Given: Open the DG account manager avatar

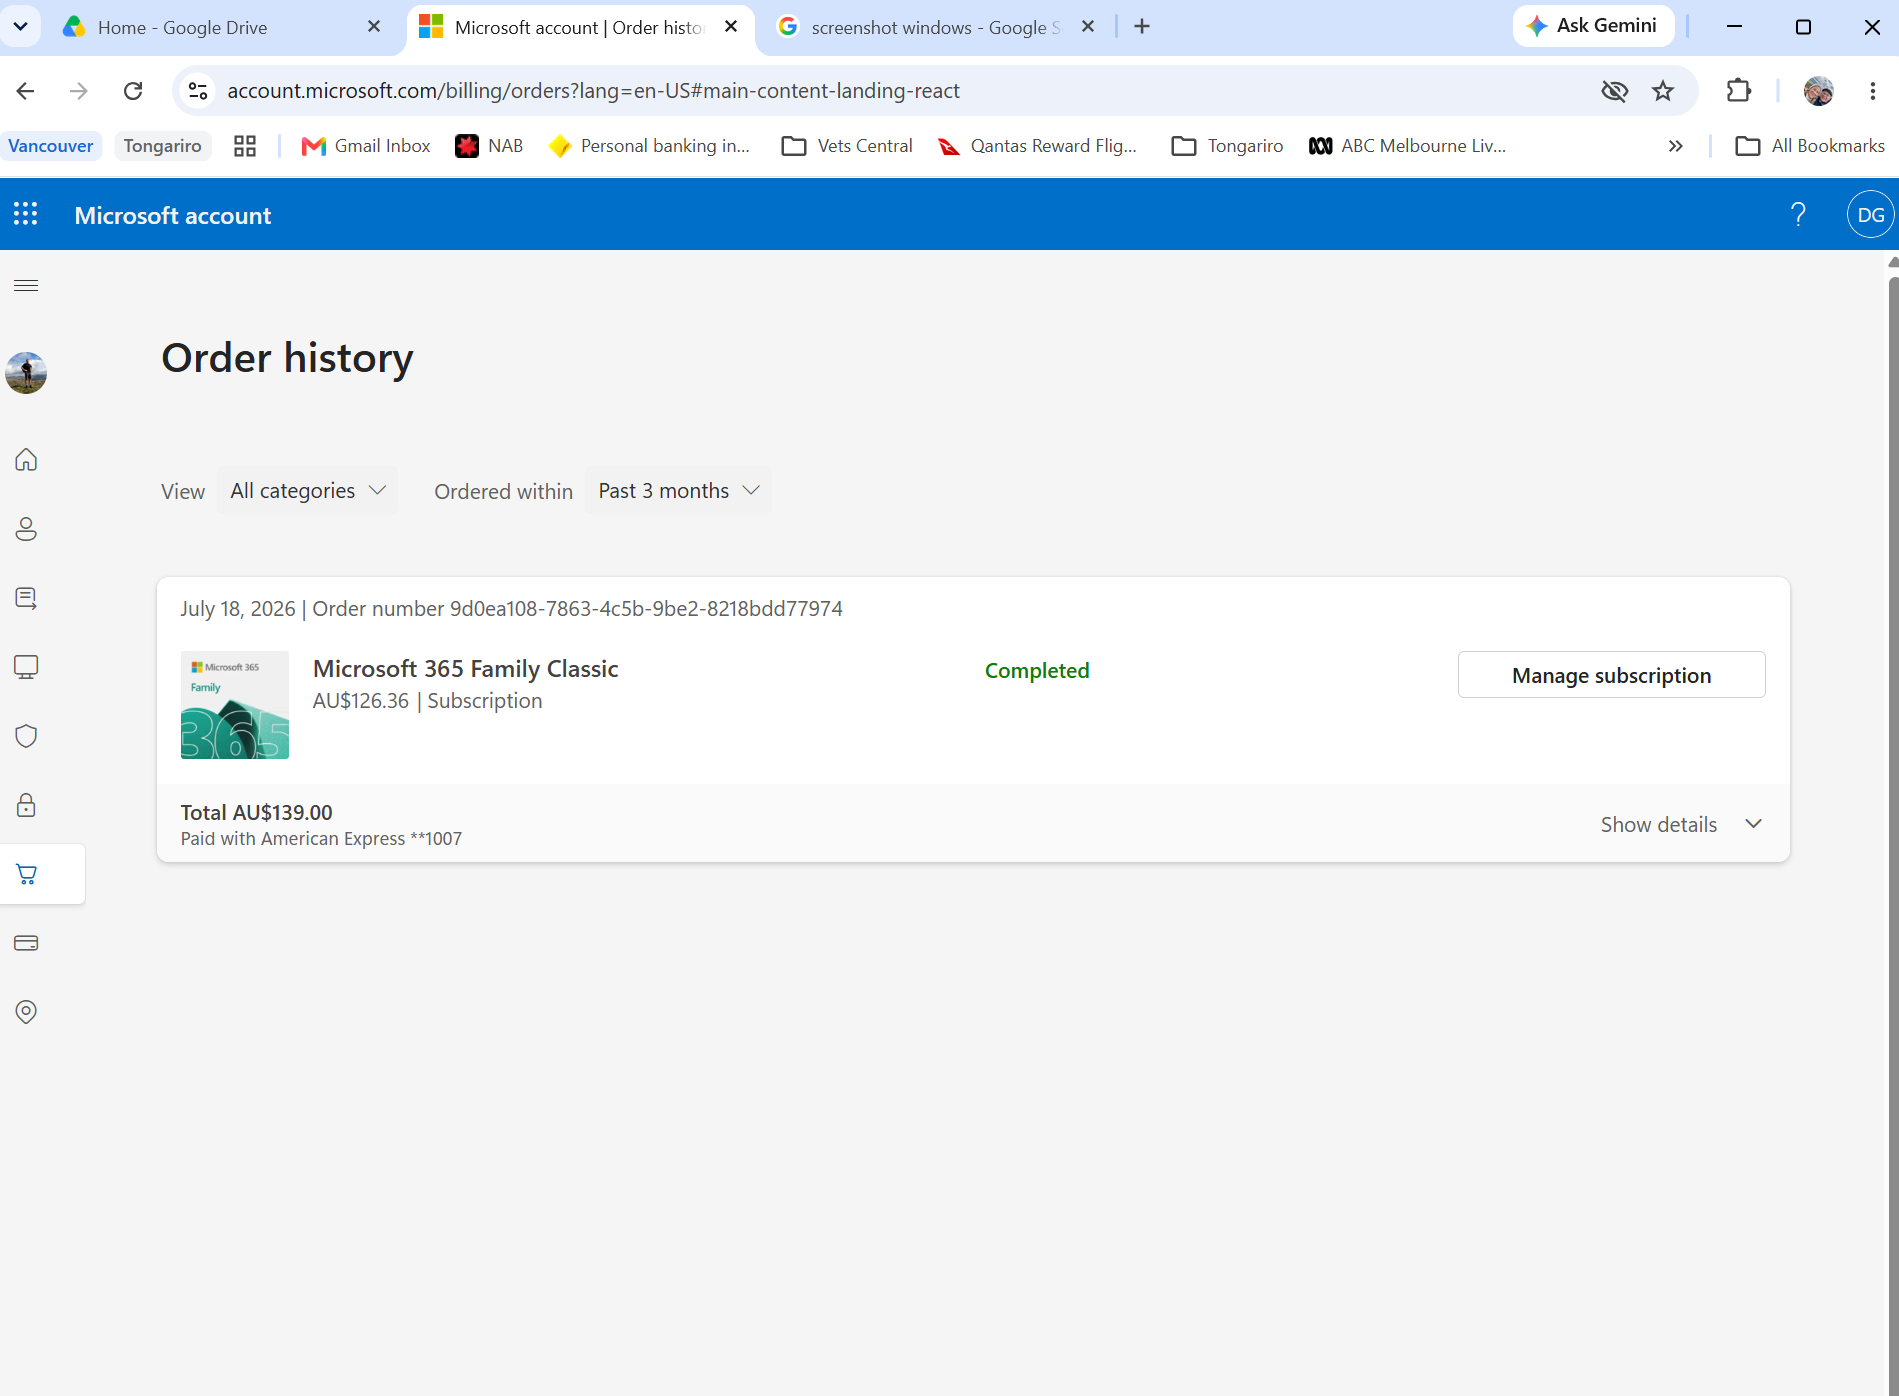Looking at the screenshot, I should (1870, 214).
